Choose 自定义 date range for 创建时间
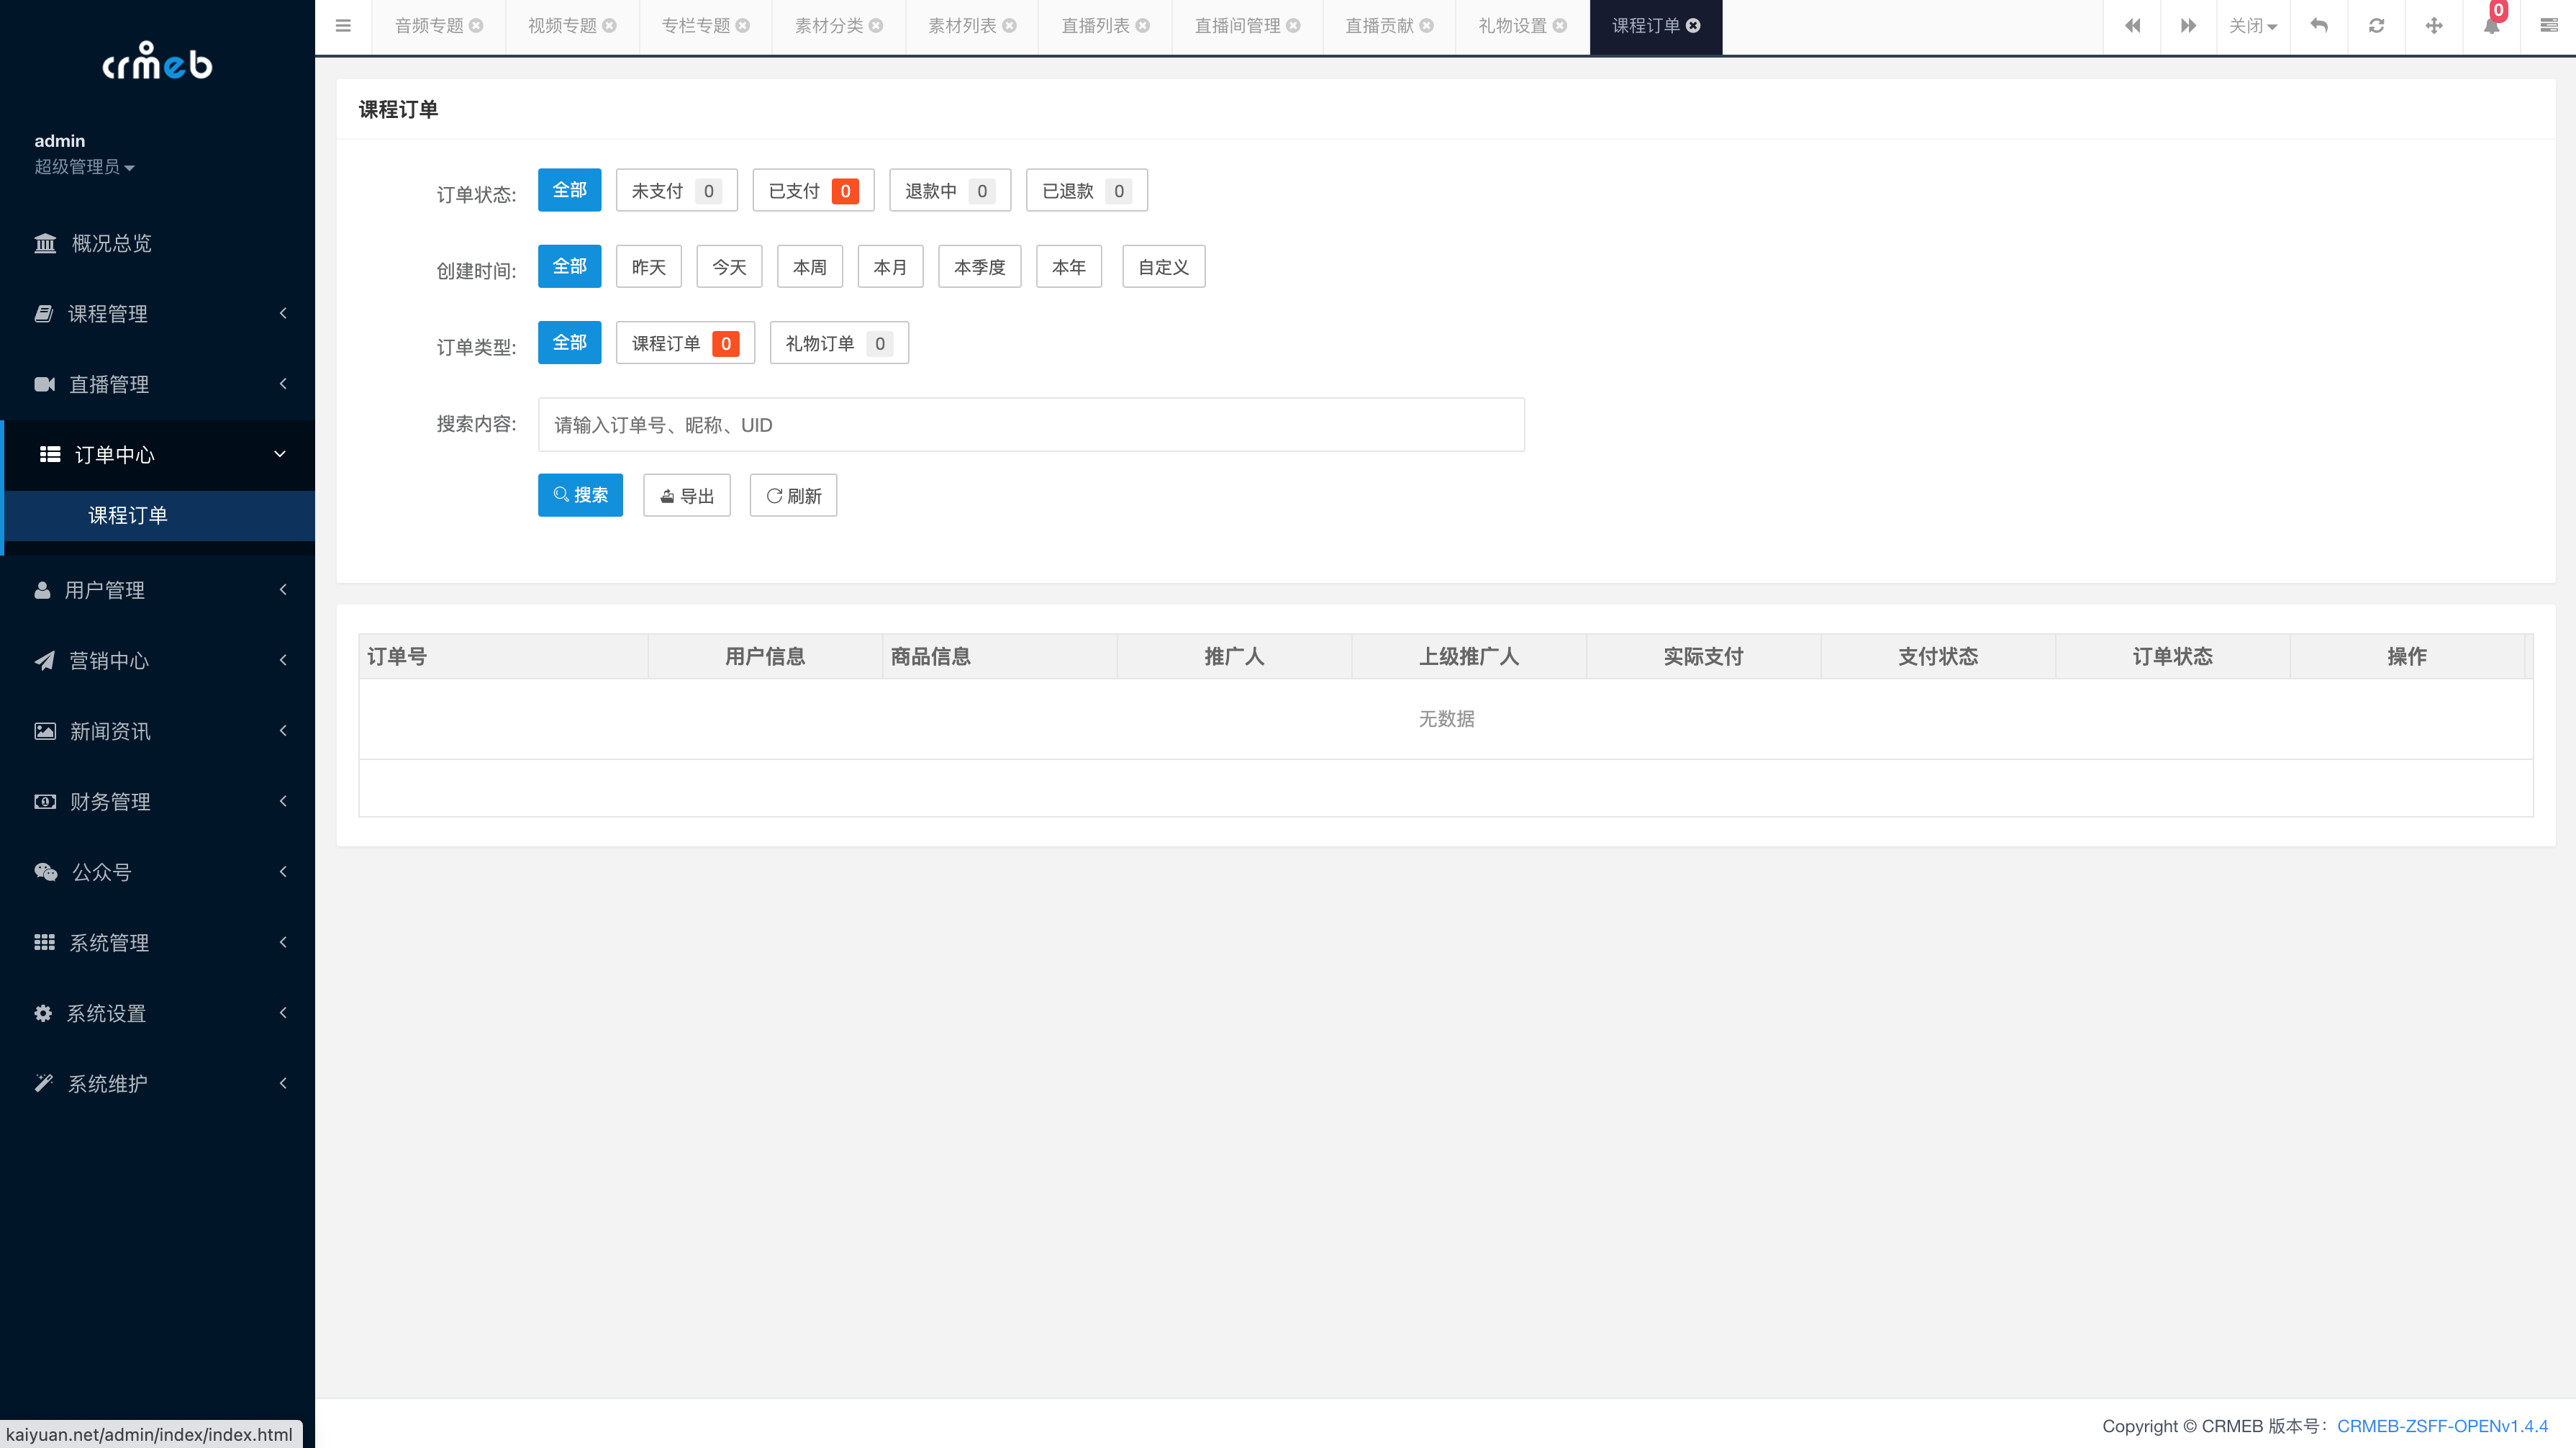The height and width of the screenshot is (1448, 2576). click(x=1164, y=266)
